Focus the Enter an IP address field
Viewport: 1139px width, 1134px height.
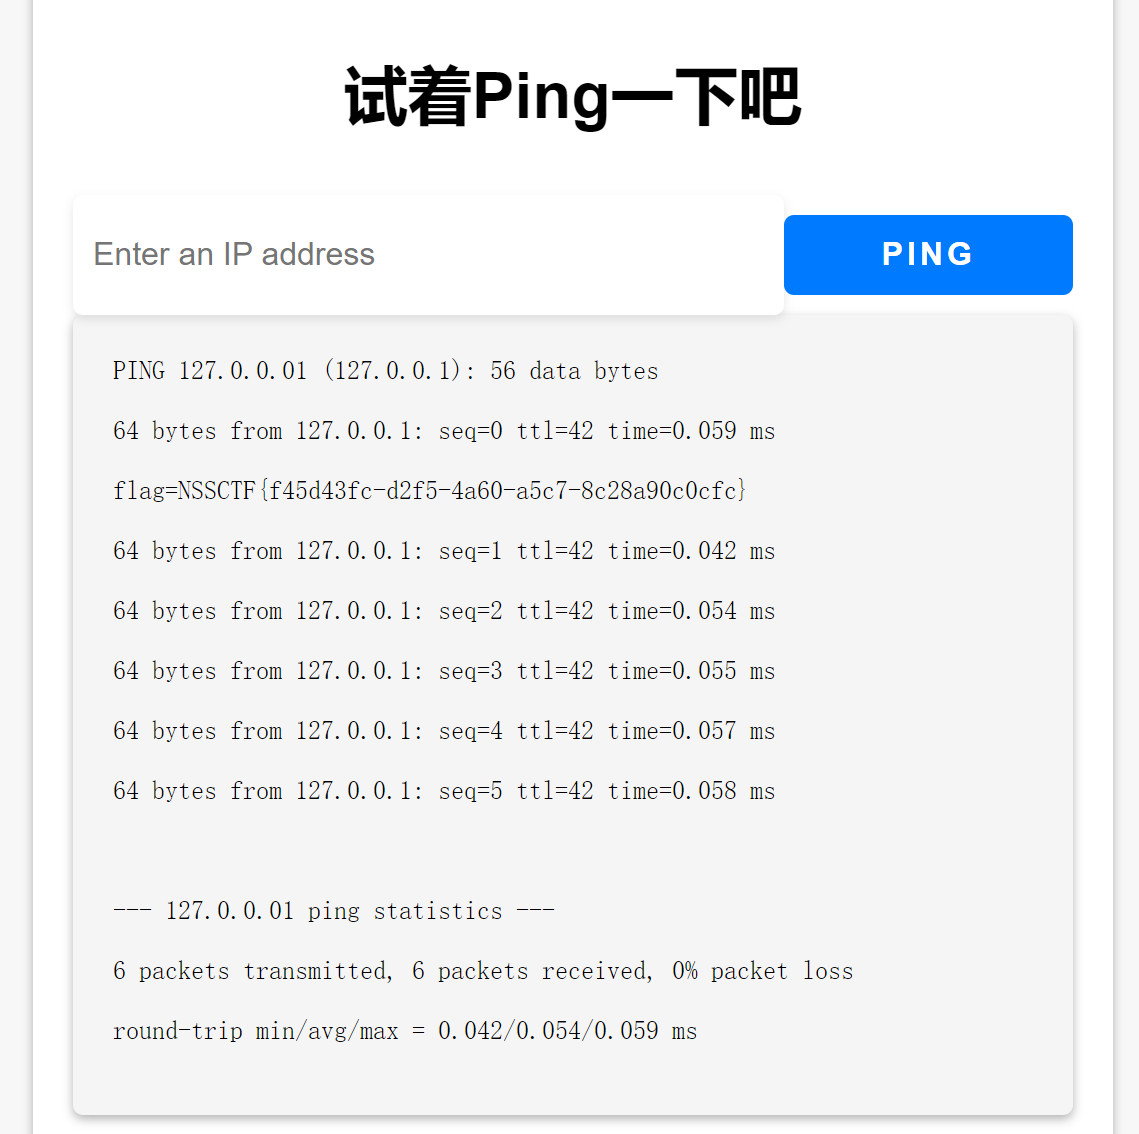coord(429,254)
